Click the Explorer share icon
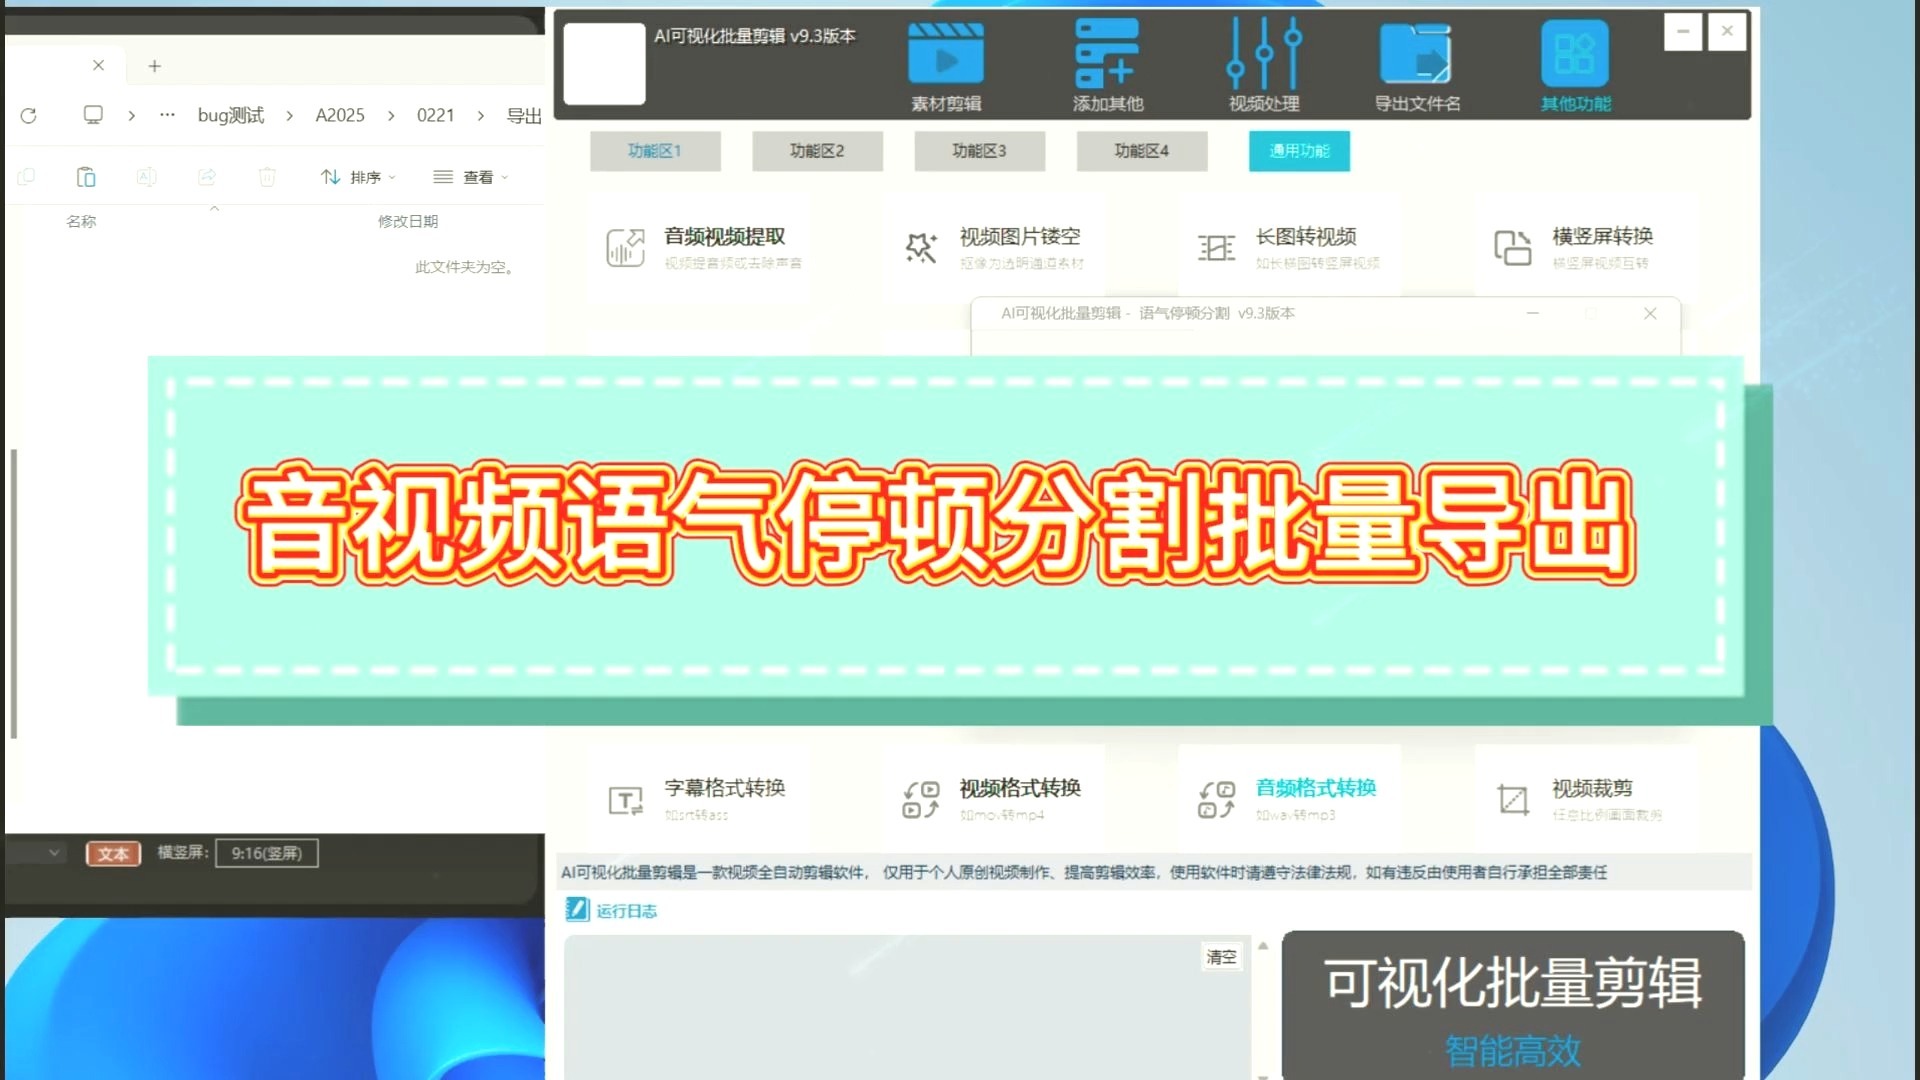This screenshot has width=1920, height=1080. 207,177
